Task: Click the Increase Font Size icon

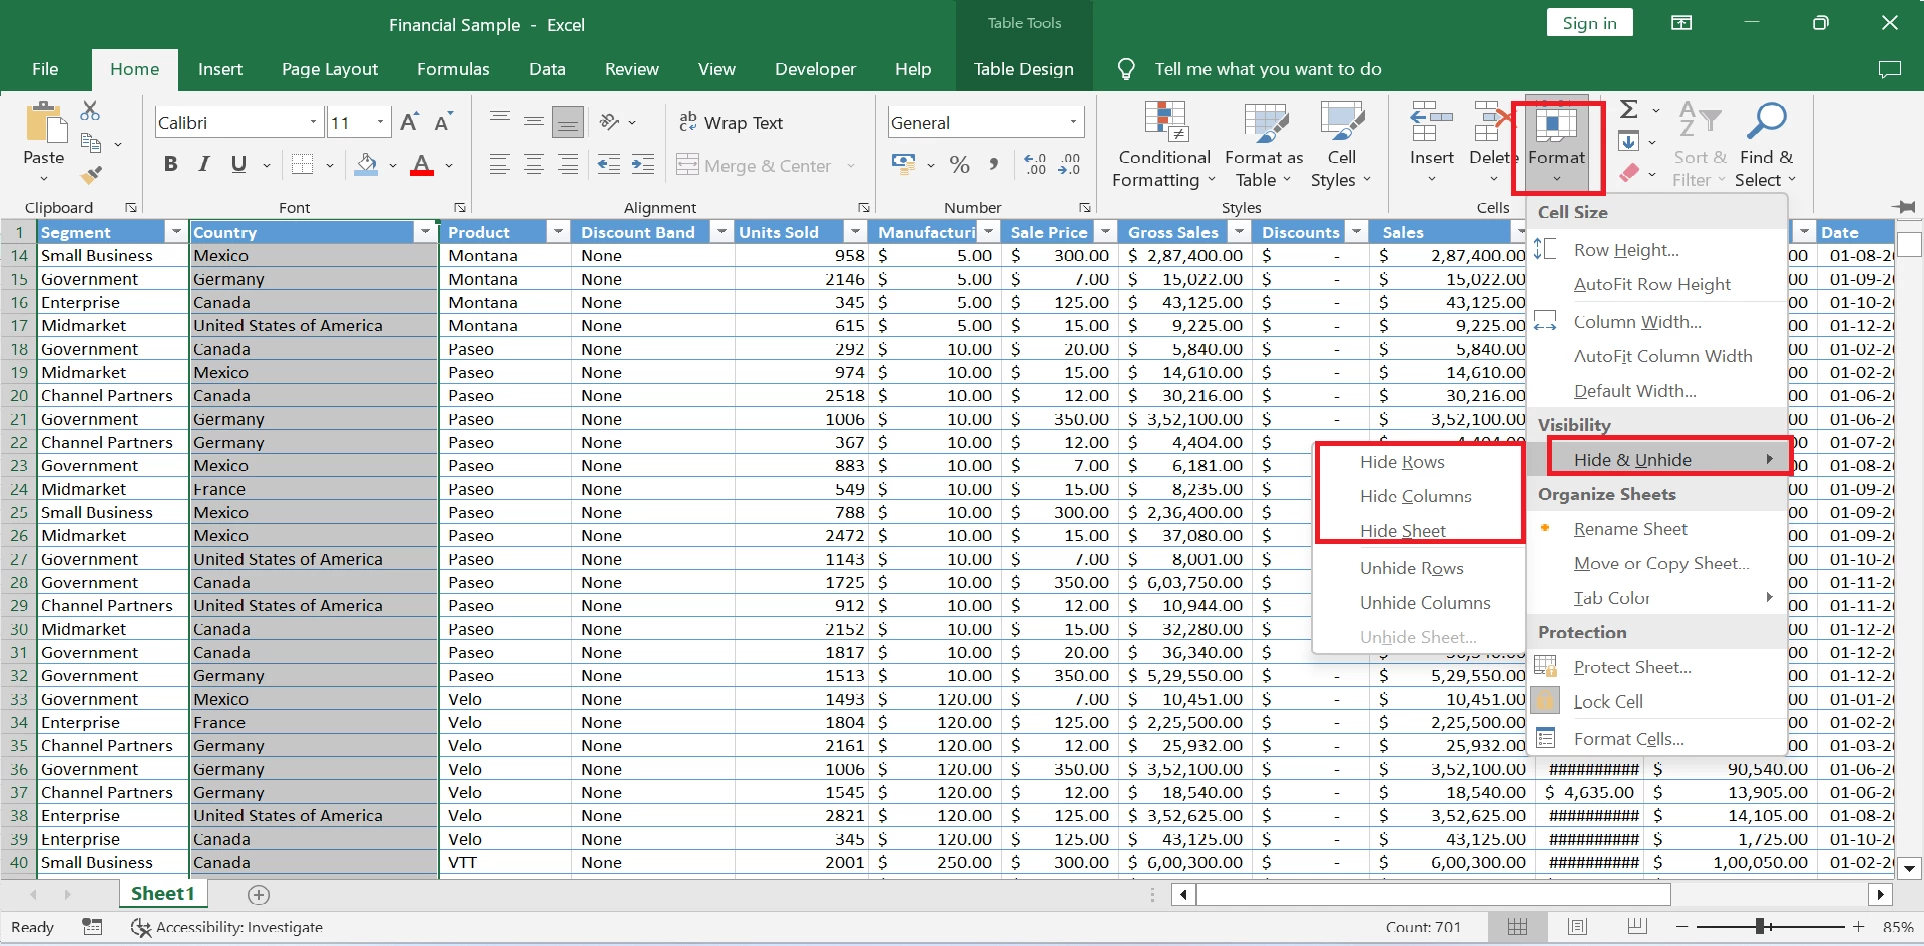Action: [409, 123]
